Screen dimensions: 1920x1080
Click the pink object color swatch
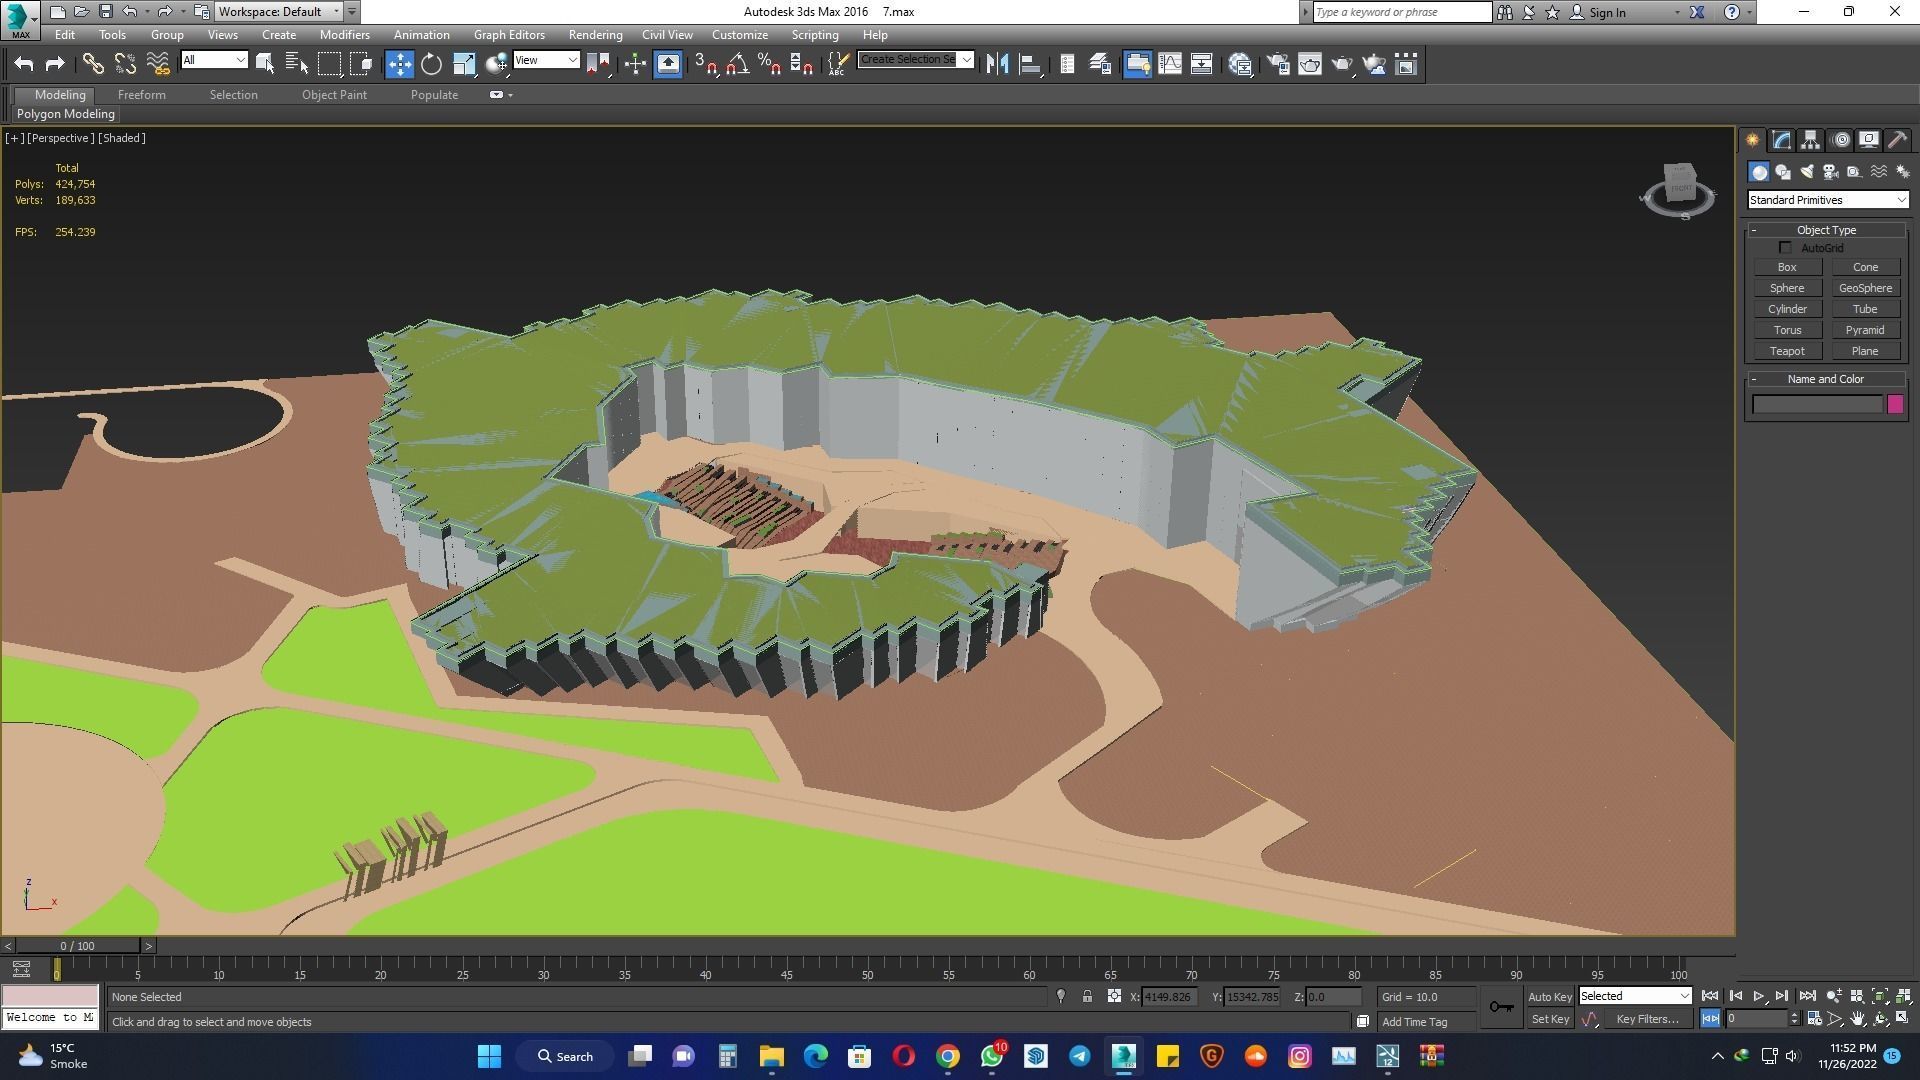[x=1894, y=404]
